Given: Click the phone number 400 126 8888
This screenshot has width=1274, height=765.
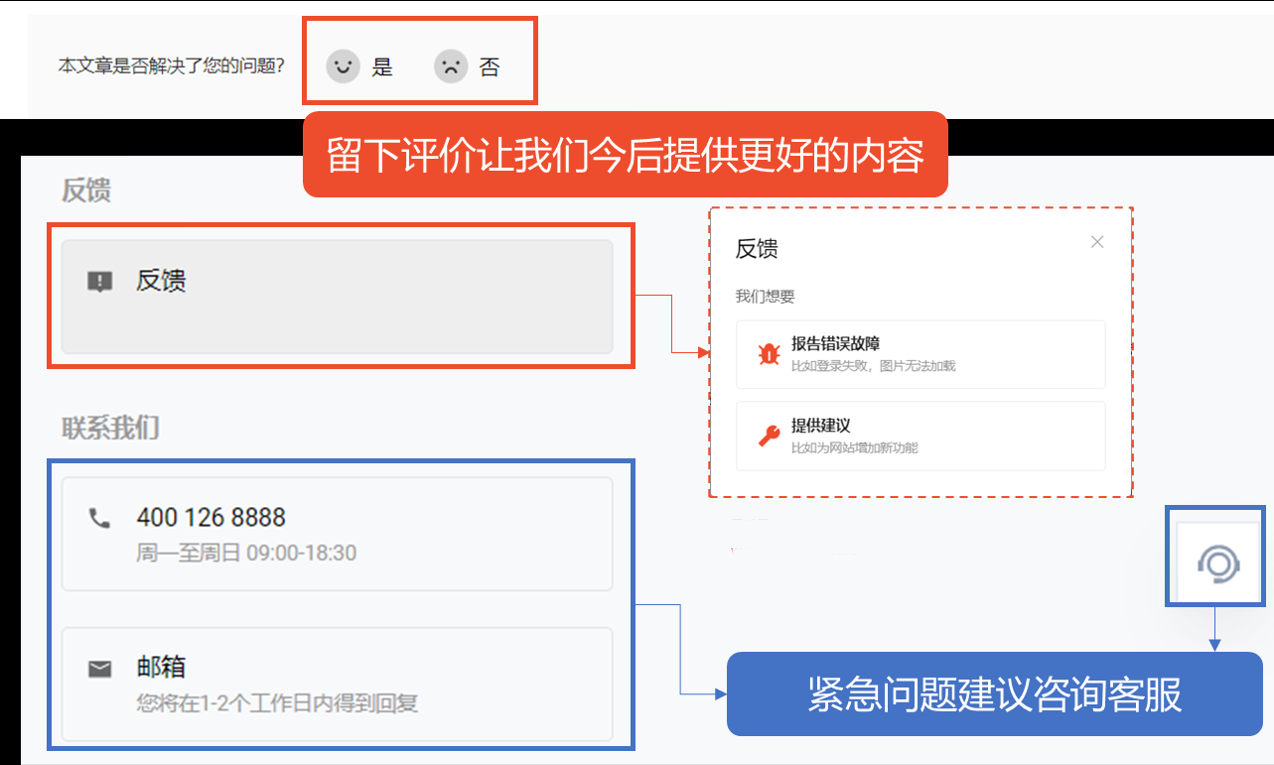Looking at the screenshot, I should click(x=211, y=518).
